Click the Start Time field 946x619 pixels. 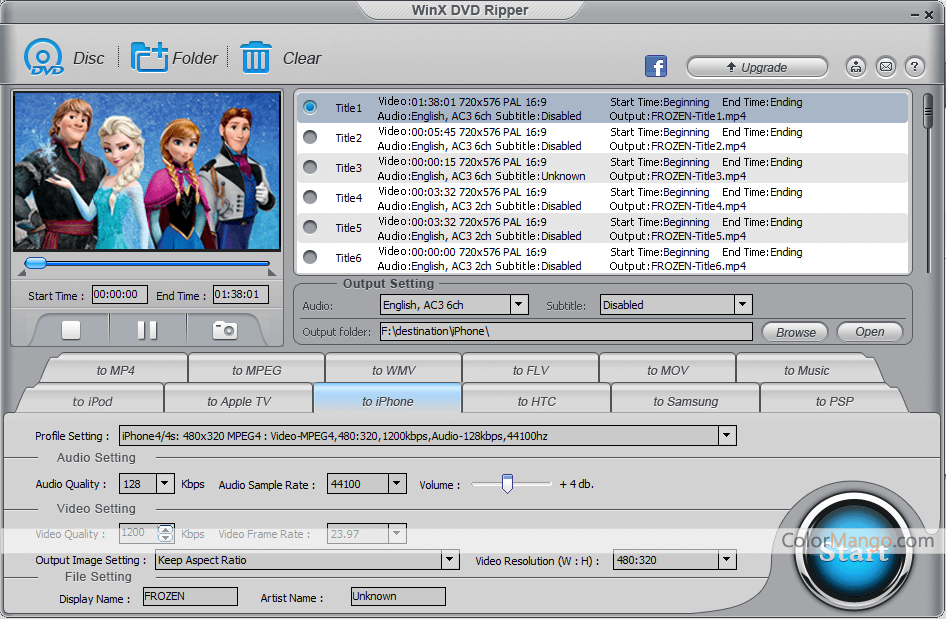coord(119,294)
